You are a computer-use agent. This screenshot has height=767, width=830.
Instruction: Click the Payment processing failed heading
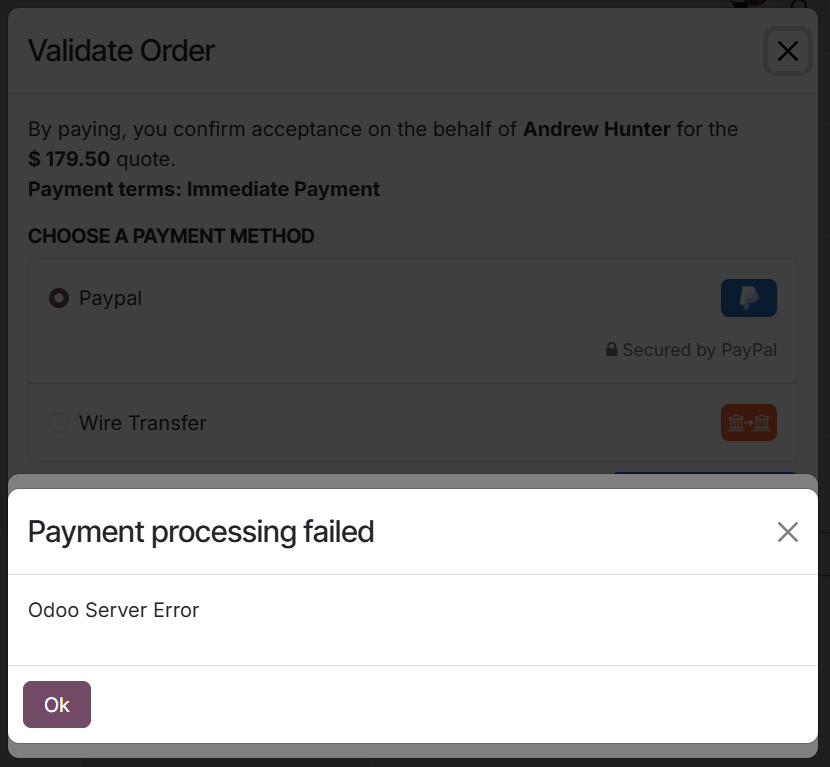pyautogui.click(x=201, y=532)
